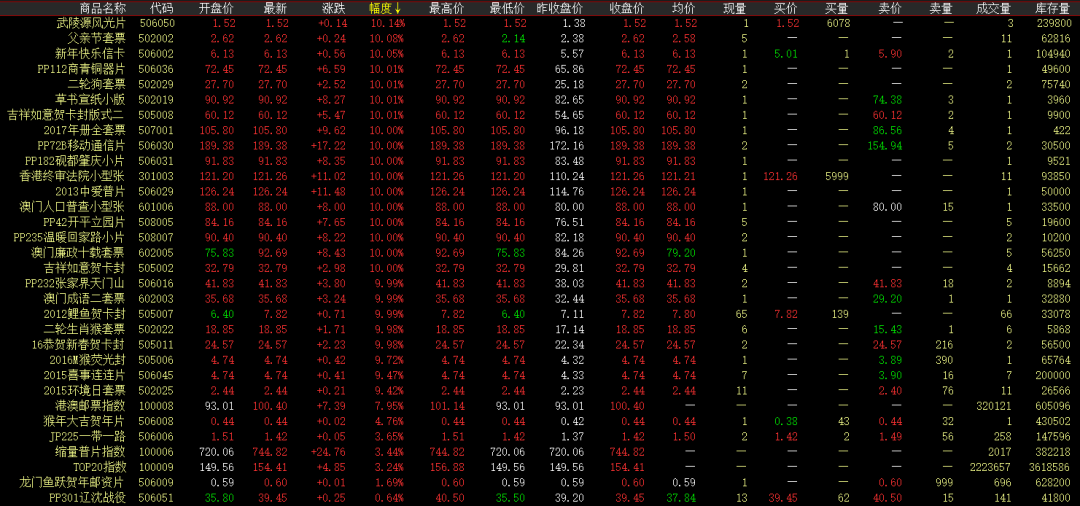Select 龙门鱼跃贺年邮资片 row
1080x506 pixels.
click(x=74, y=481)
